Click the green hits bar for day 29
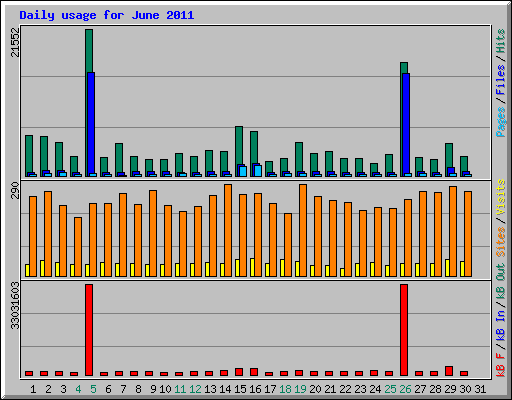 point(449,155)
